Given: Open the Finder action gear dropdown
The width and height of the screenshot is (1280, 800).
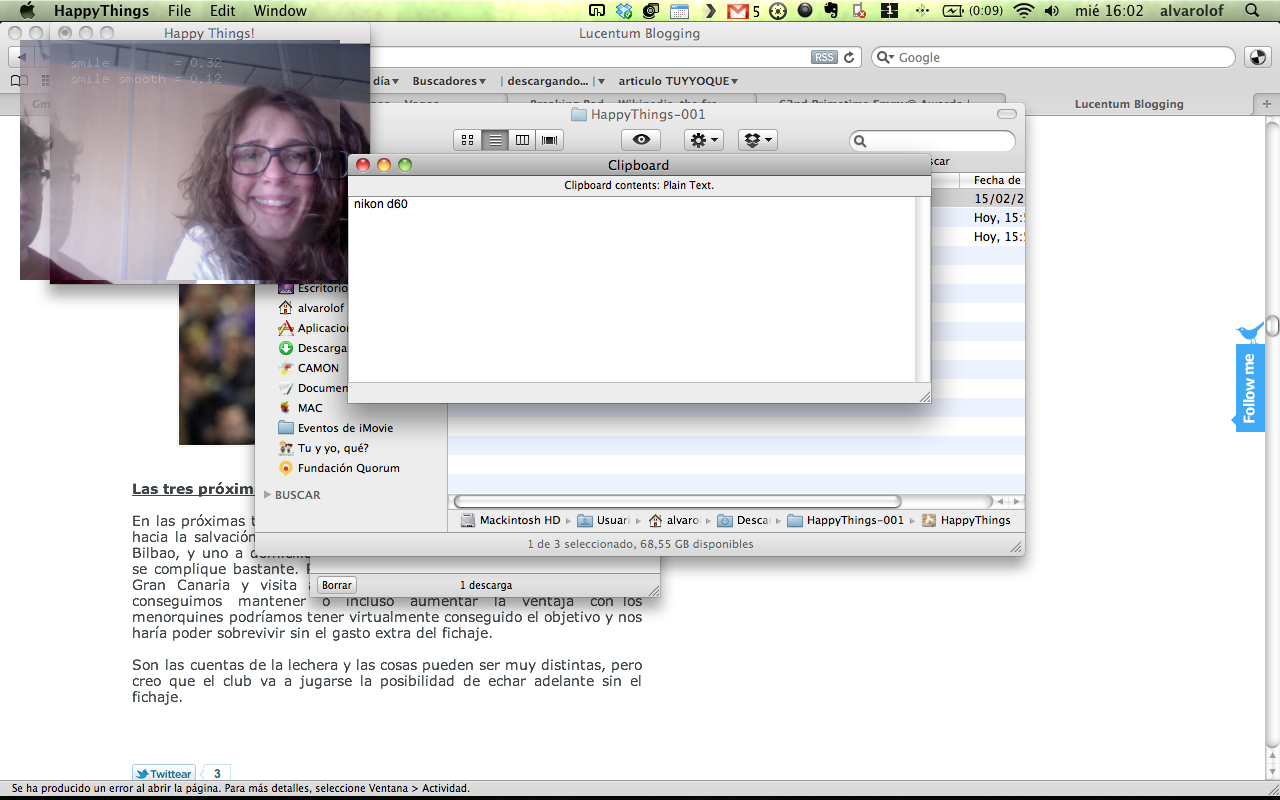Looking at the screenshot, I should coord(703,141).
